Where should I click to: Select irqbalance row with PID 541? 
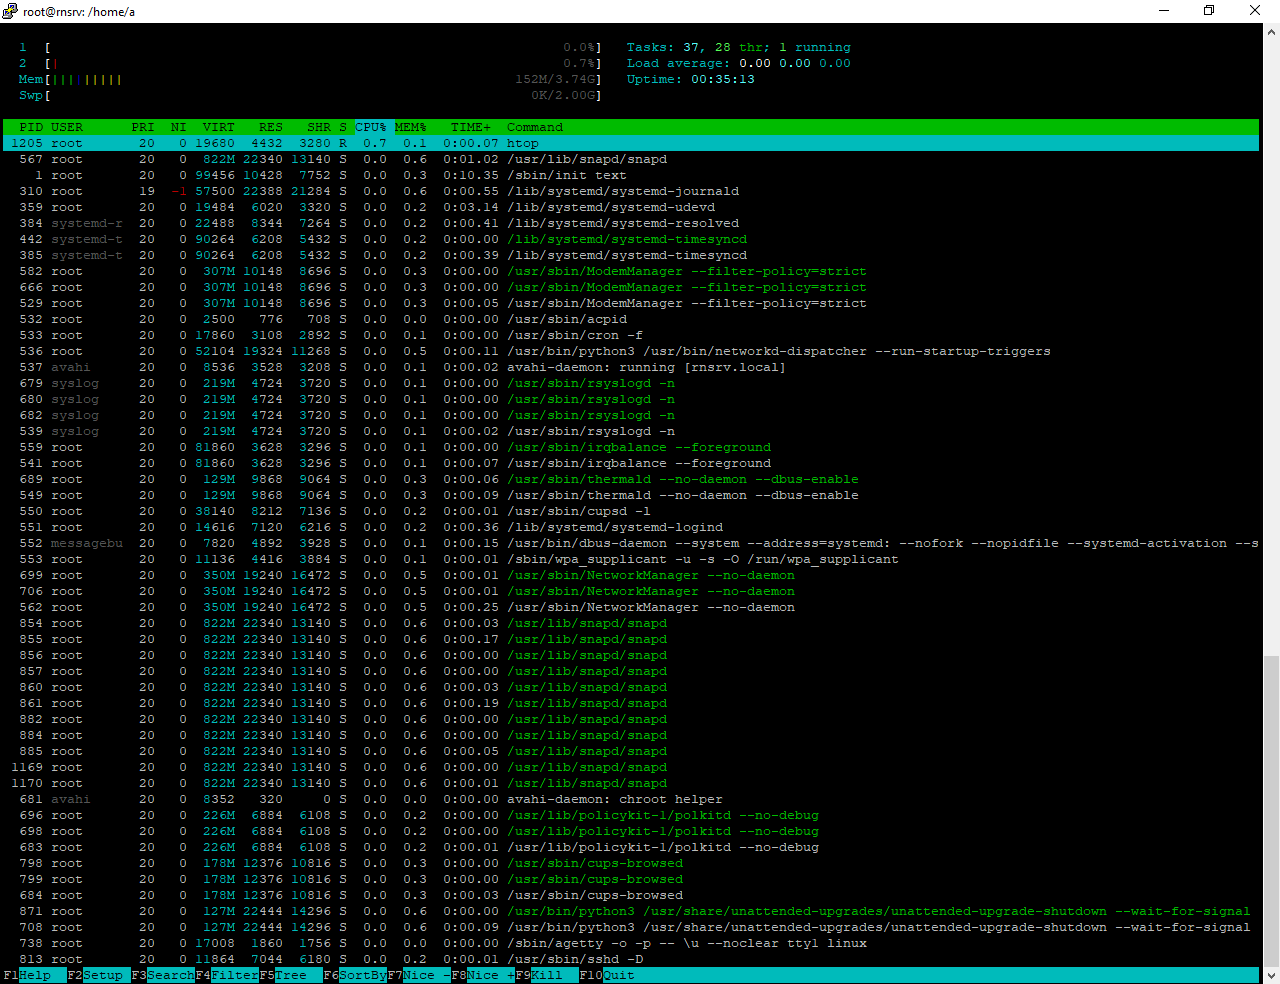[631, 463]
